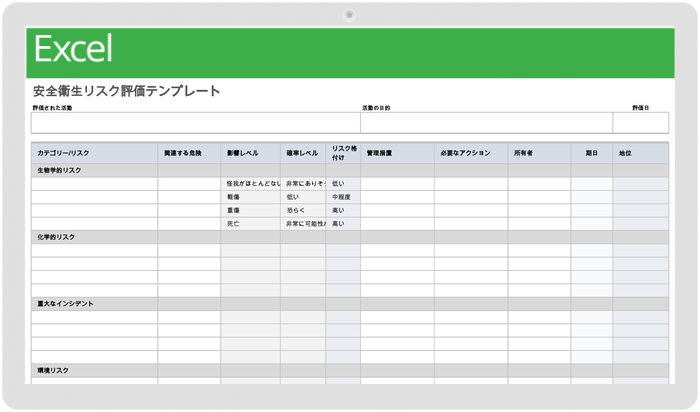700x412 pixels.
Task: Click the 活動の目的 field label
Action: 376,108
